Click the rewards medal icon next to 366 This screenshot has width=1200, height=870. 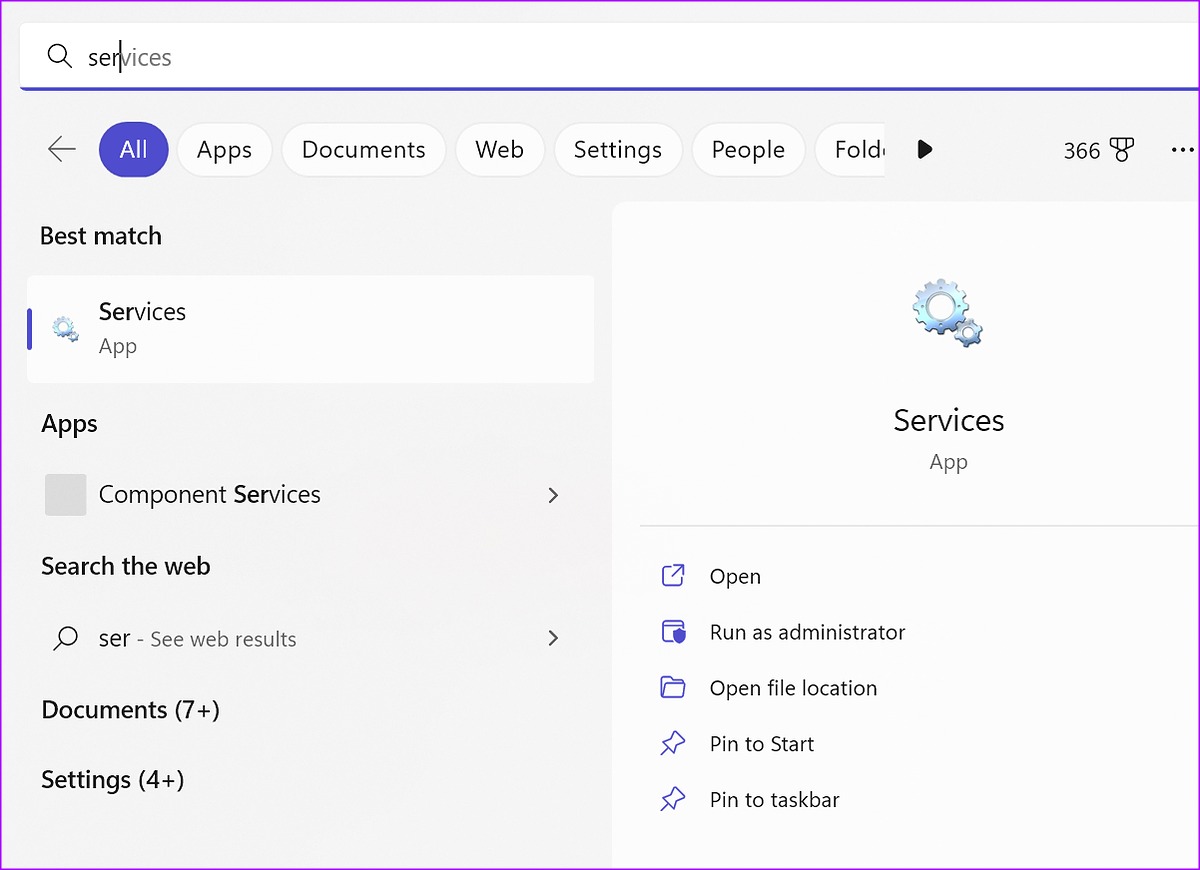(x=1122, y=150)
